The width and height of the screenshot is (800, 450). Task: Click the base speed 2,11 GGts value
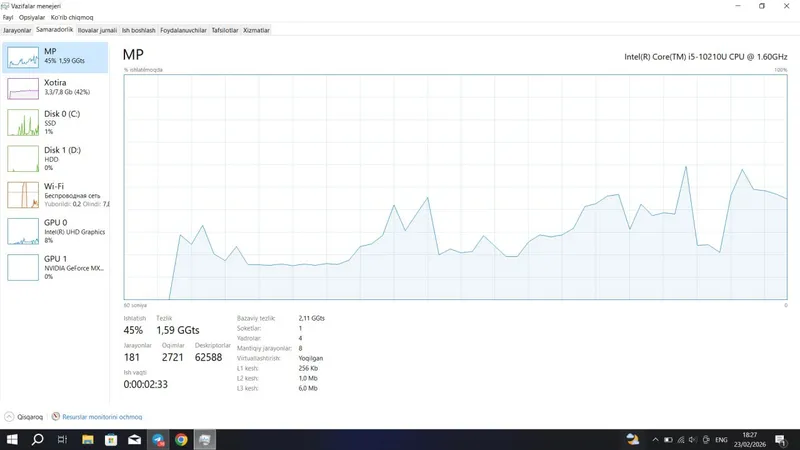311,318
